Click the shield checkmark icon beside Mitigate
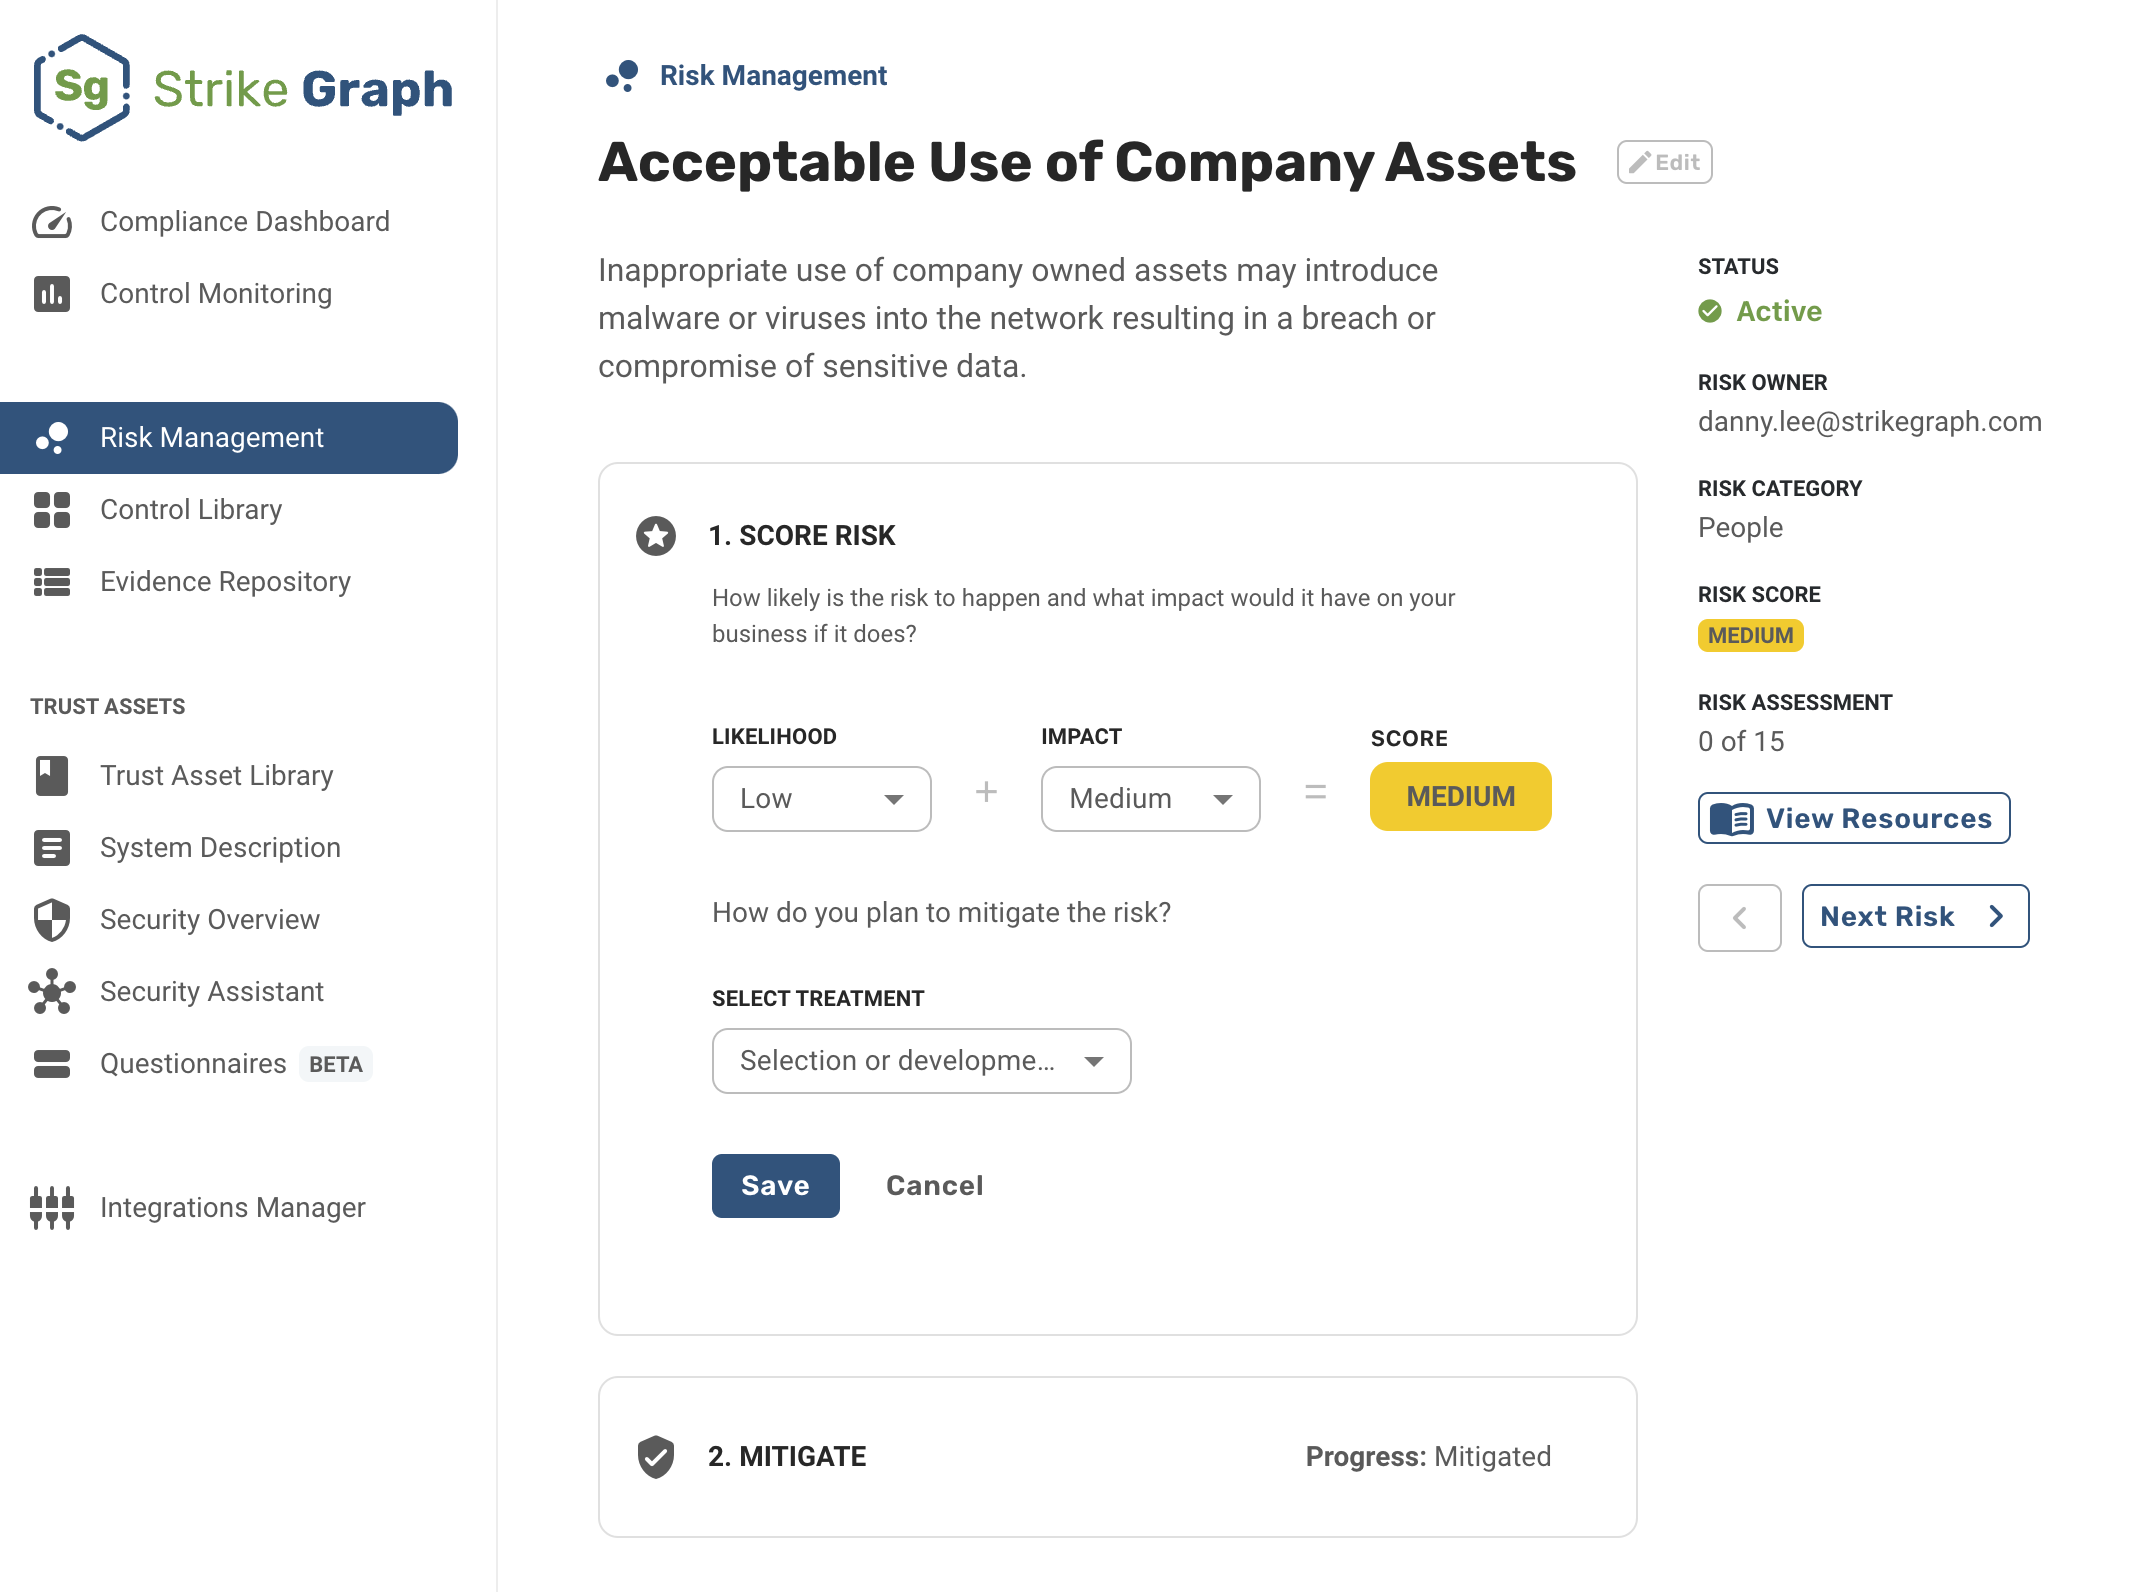 coord(656,1456)
